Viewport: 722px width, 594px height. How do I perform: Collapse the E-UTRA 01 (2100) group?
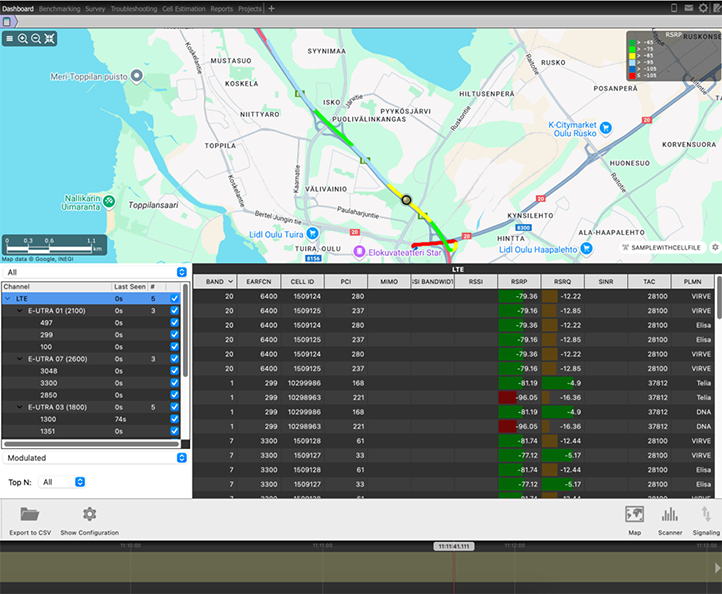click(20, 311)
